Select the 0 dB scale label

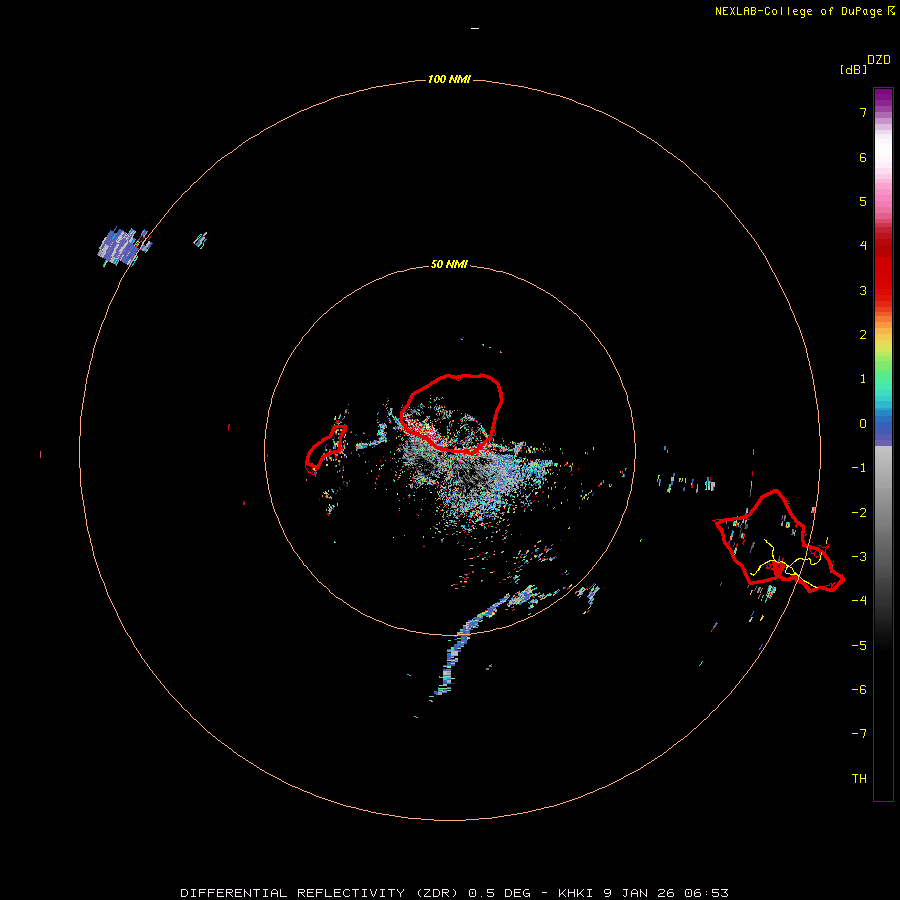click(863, 424)
